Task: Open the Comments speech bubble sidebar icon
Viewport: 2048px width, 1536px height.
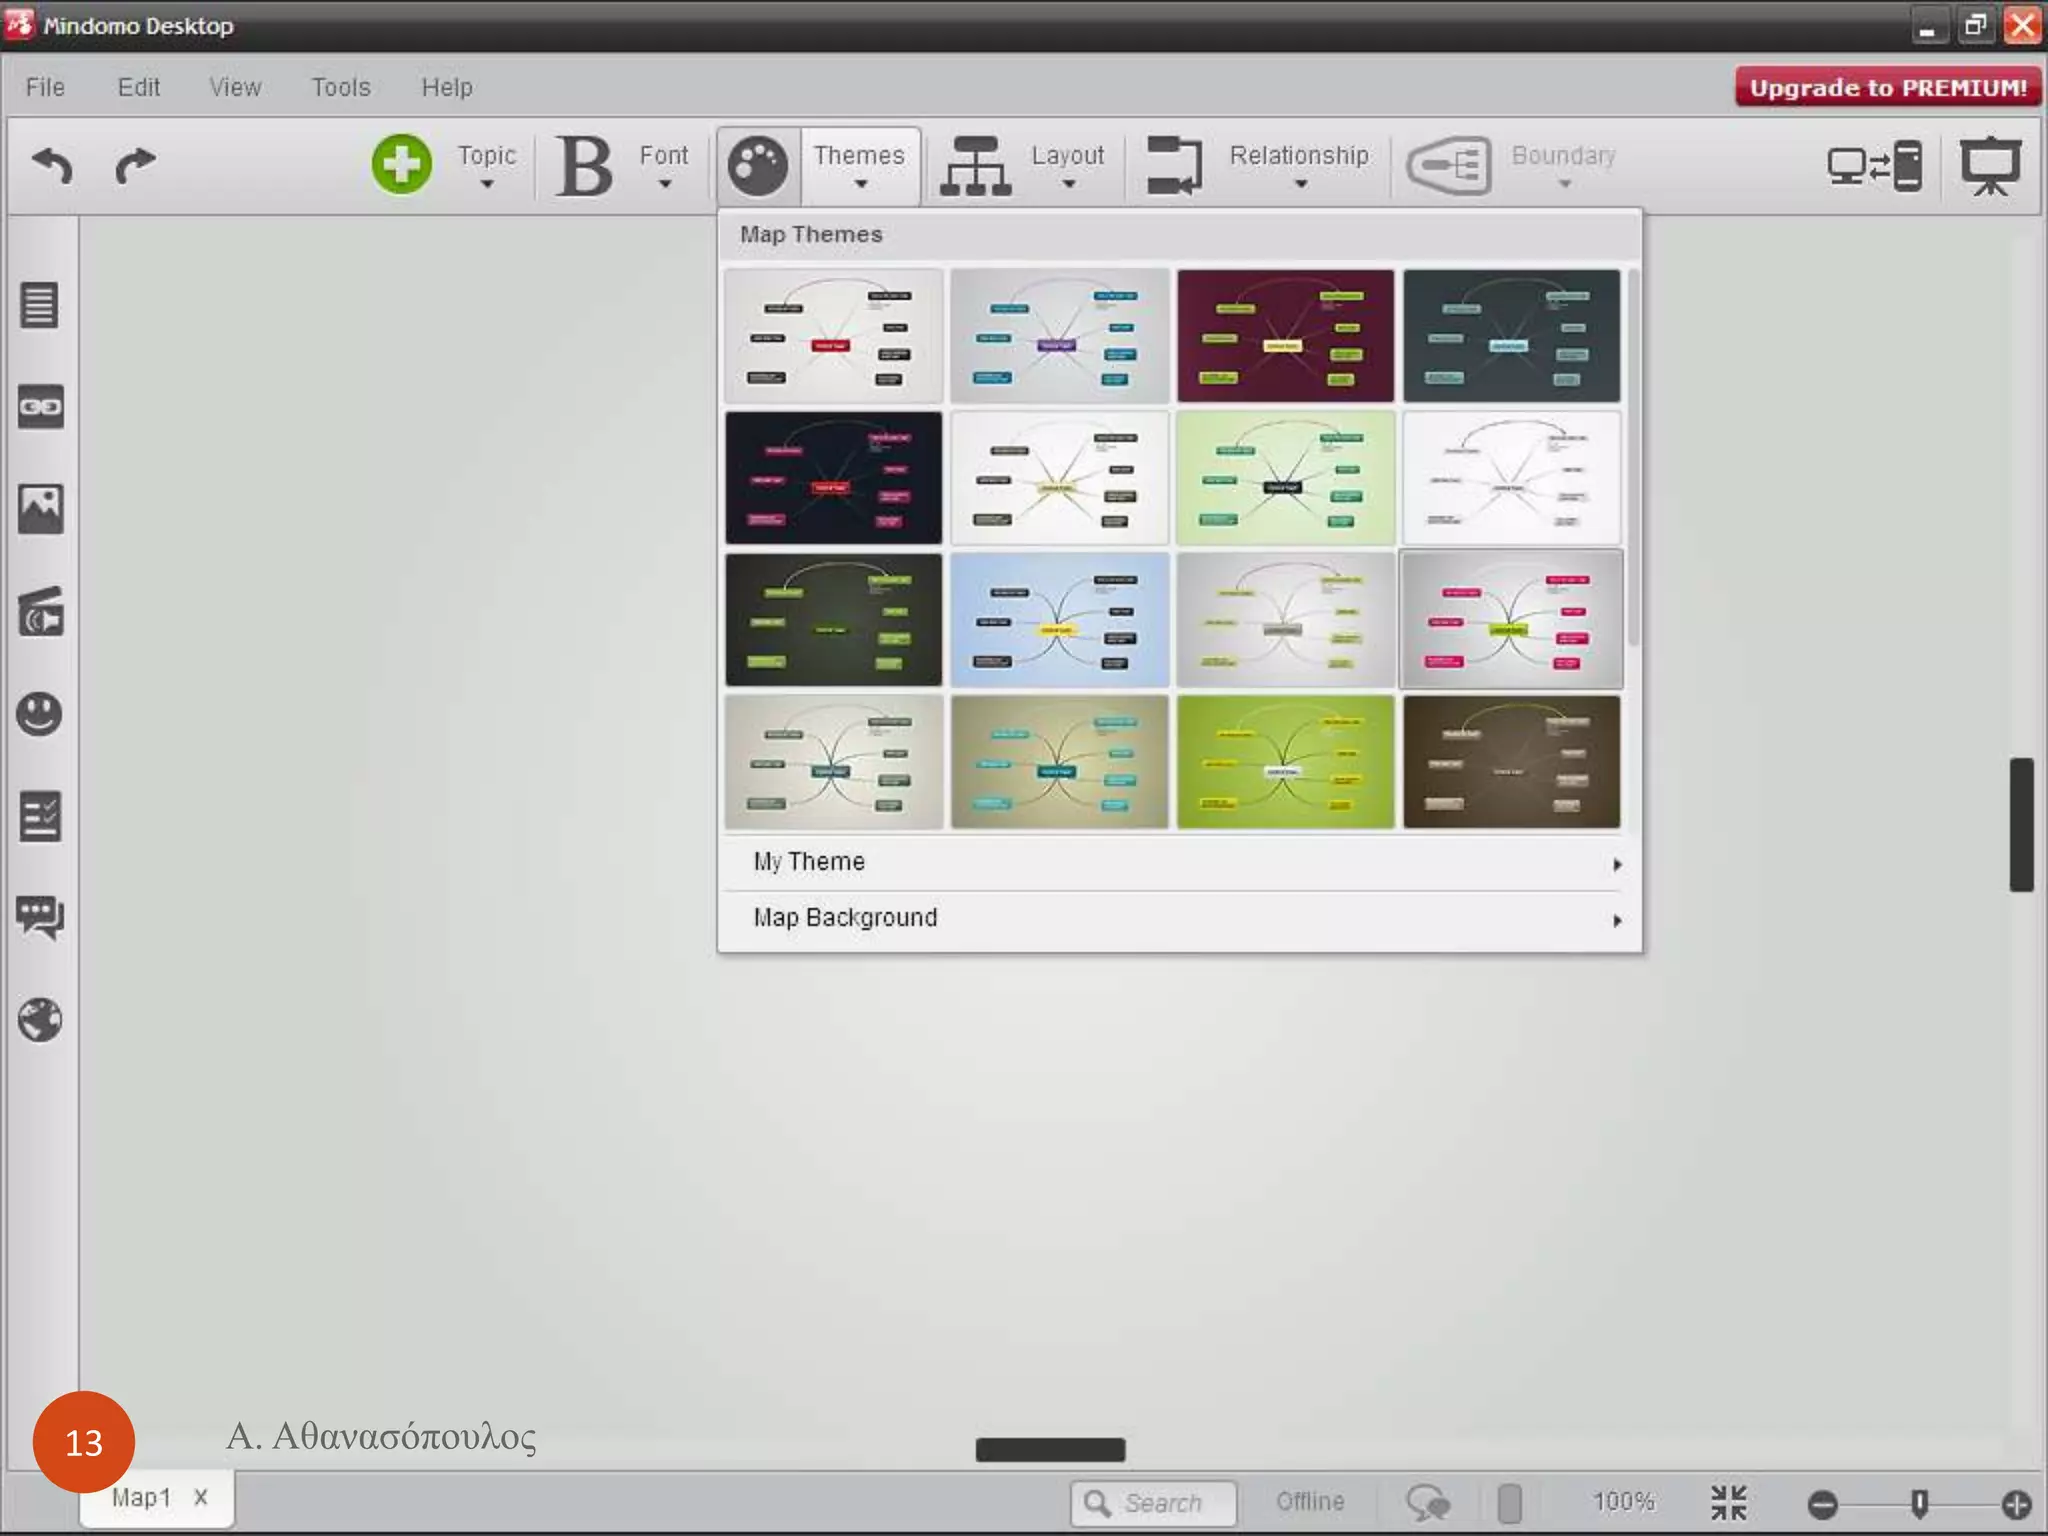Action: (40, 916)
